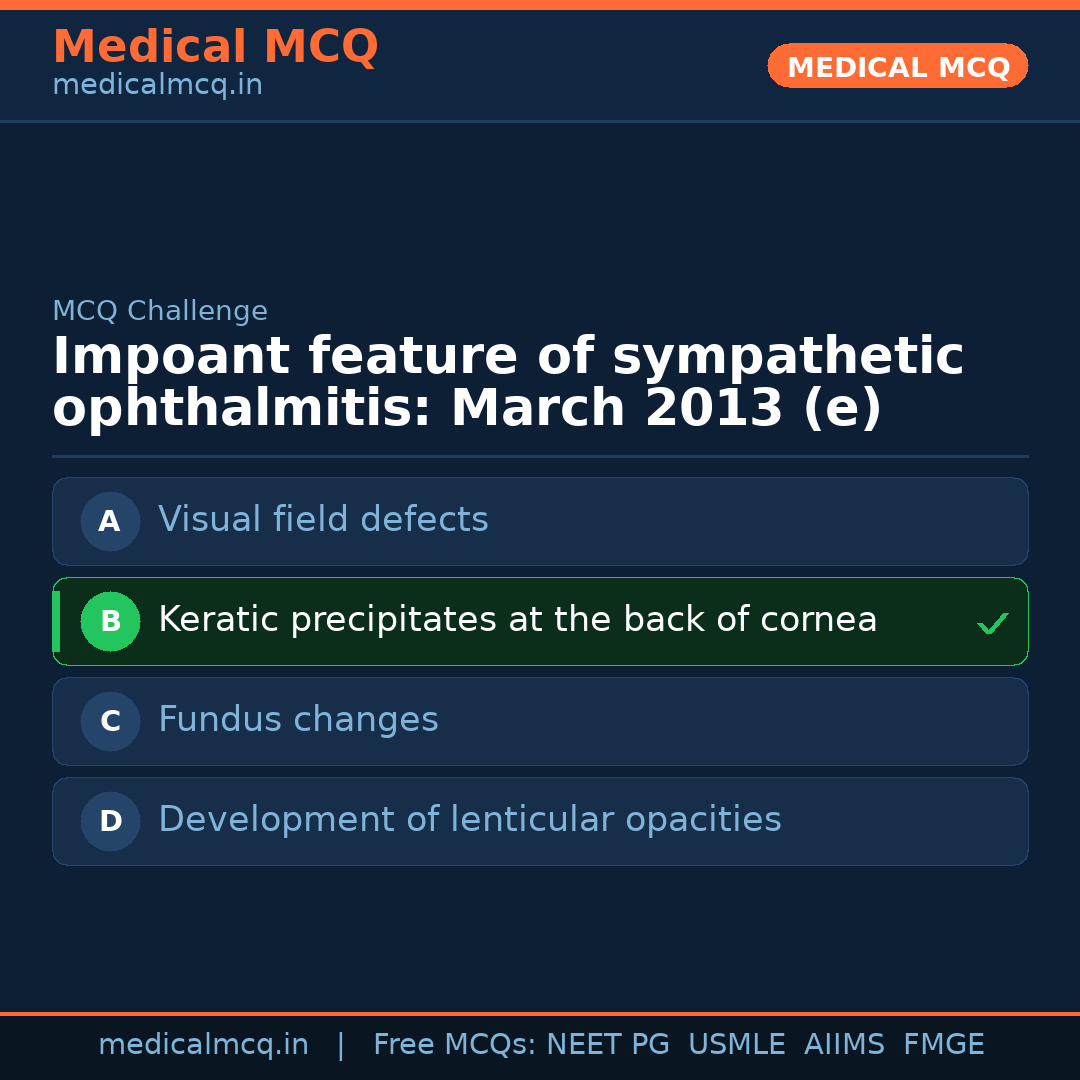Visit medicalmcq.in link under header

[x=157, y=86]
